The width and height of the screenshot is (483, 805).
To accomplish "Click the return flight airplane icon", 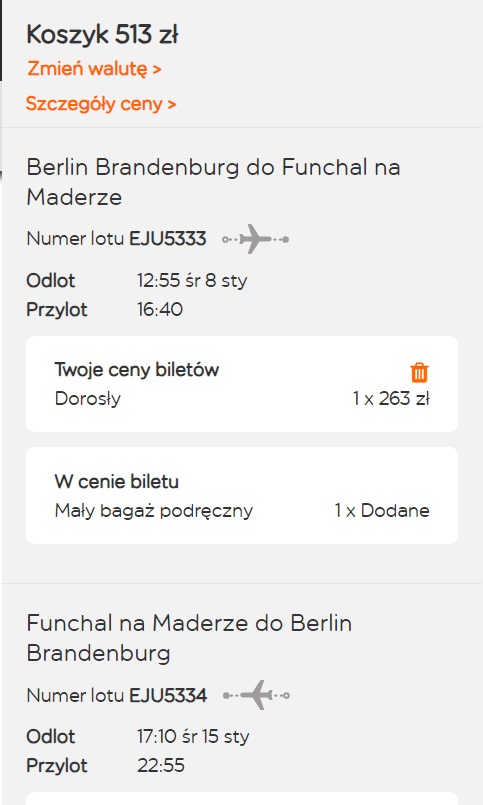I will point(256,695).
